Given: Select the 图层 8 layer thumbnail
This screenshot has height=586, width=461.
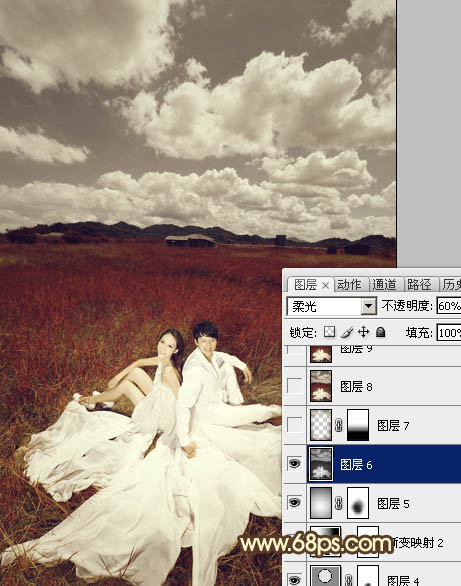Looking at the screenshot, I should pos(321,386).
